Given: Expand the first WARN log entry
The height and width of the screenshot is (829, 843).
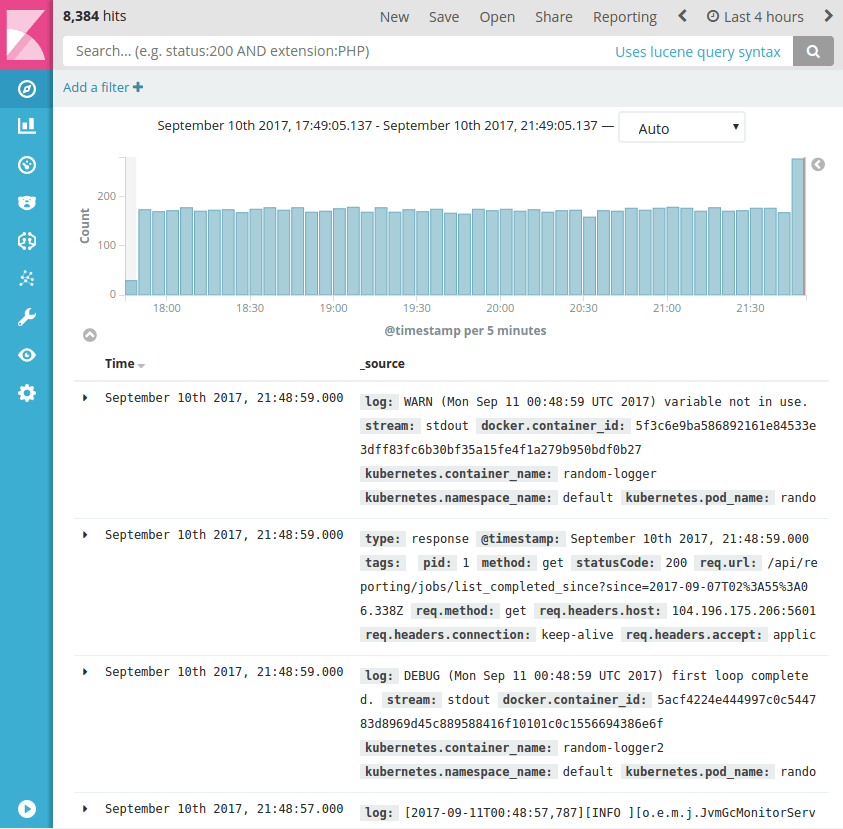Looking at the screenshot, I should pyautogui.click(x=85, y=397).
